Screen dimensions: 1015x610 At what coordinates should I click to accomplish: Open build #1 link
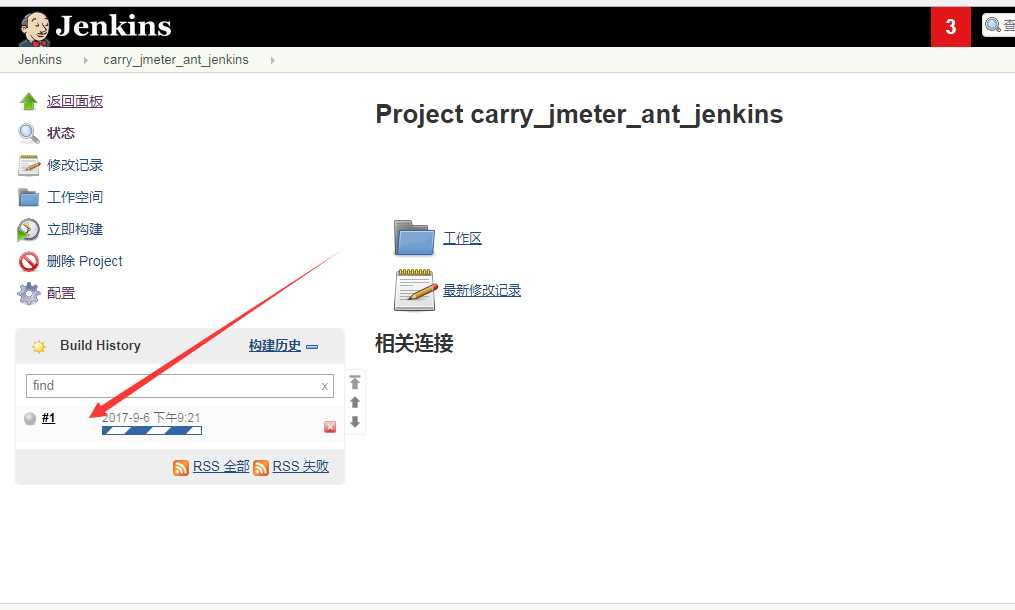49,418
